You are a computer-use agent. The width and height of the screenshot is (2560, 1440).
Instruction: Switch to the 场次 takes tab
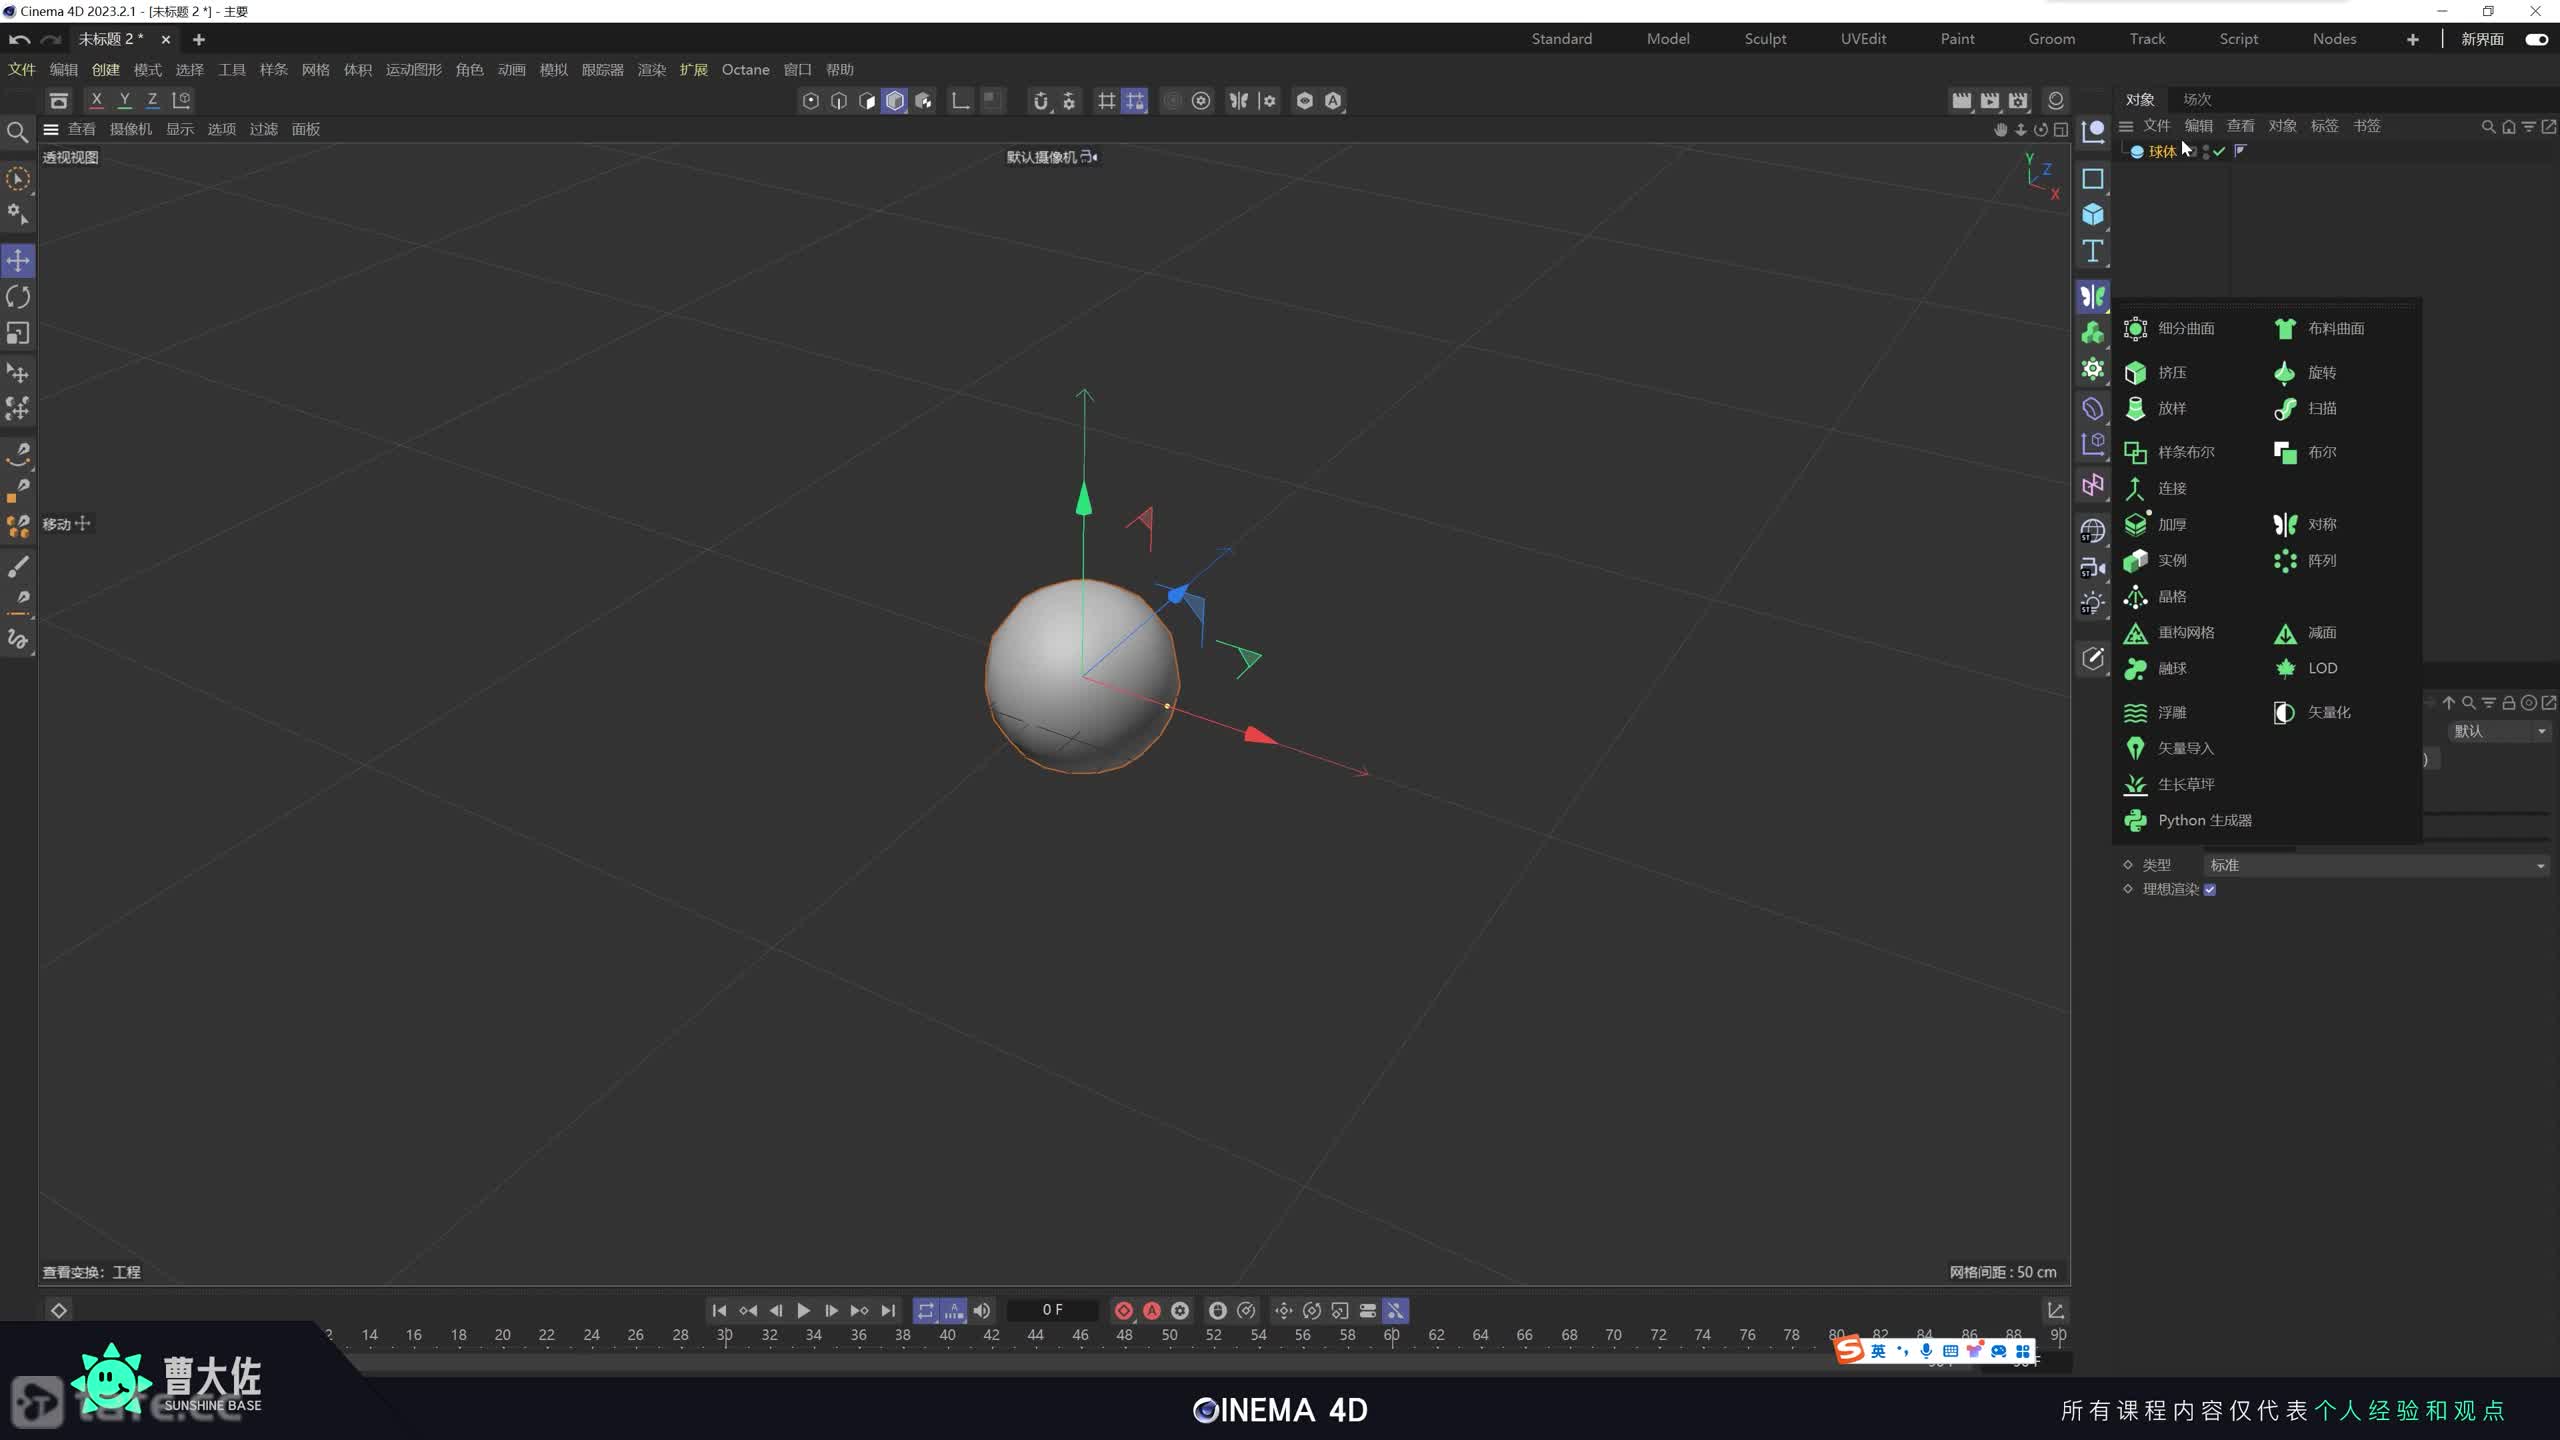2196,99
